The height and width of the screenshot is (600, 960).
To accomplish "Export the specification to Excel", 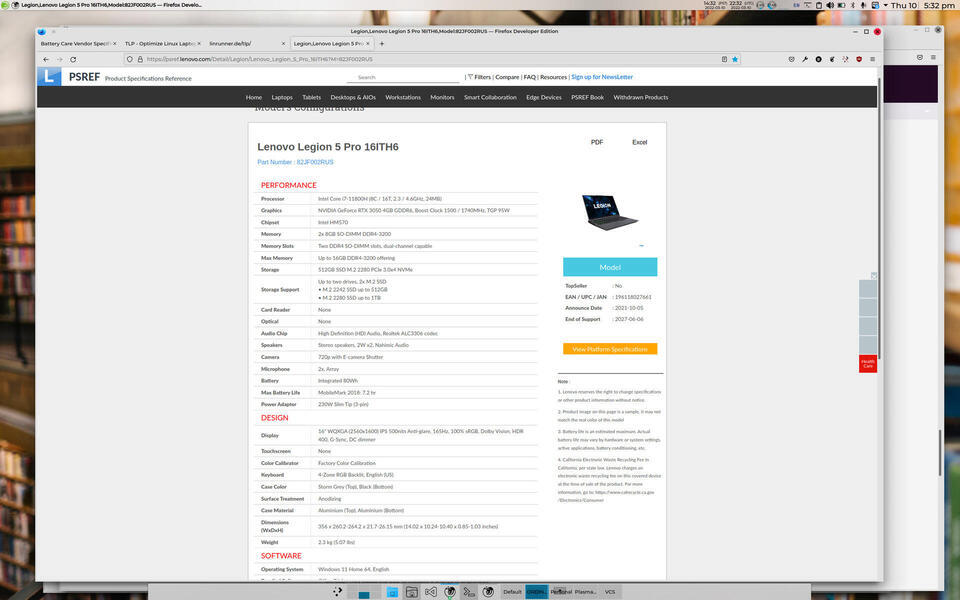I will pos(640,142).
